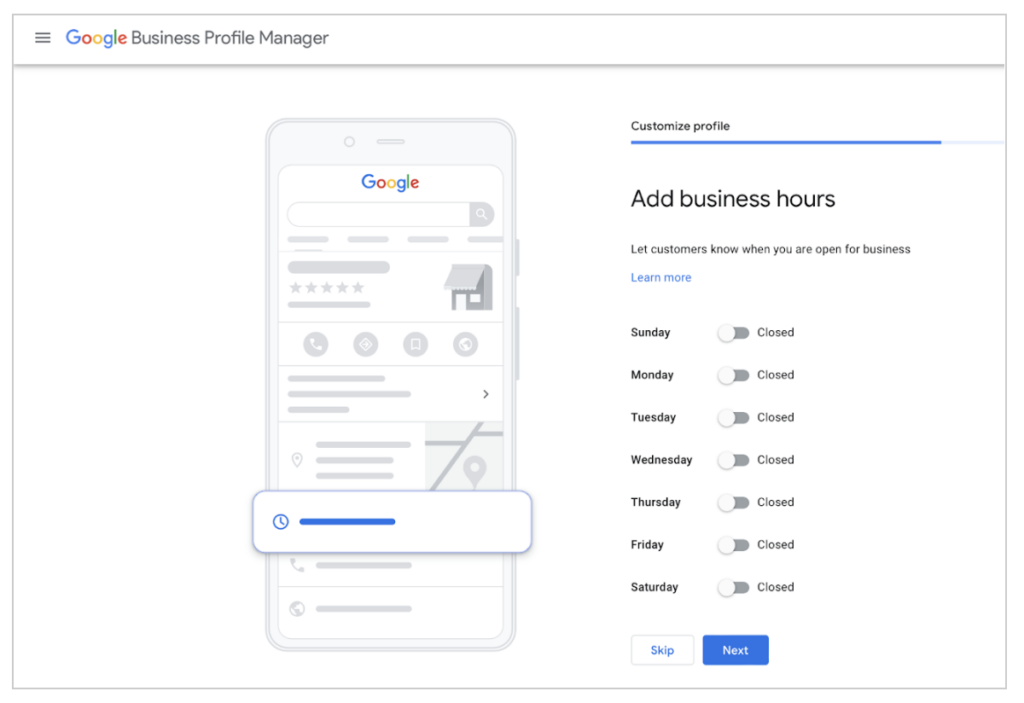Image resolution: width=1024 pixels, height=703 pixels.
Task: Click the blue Next button
Action: [735, 650]
